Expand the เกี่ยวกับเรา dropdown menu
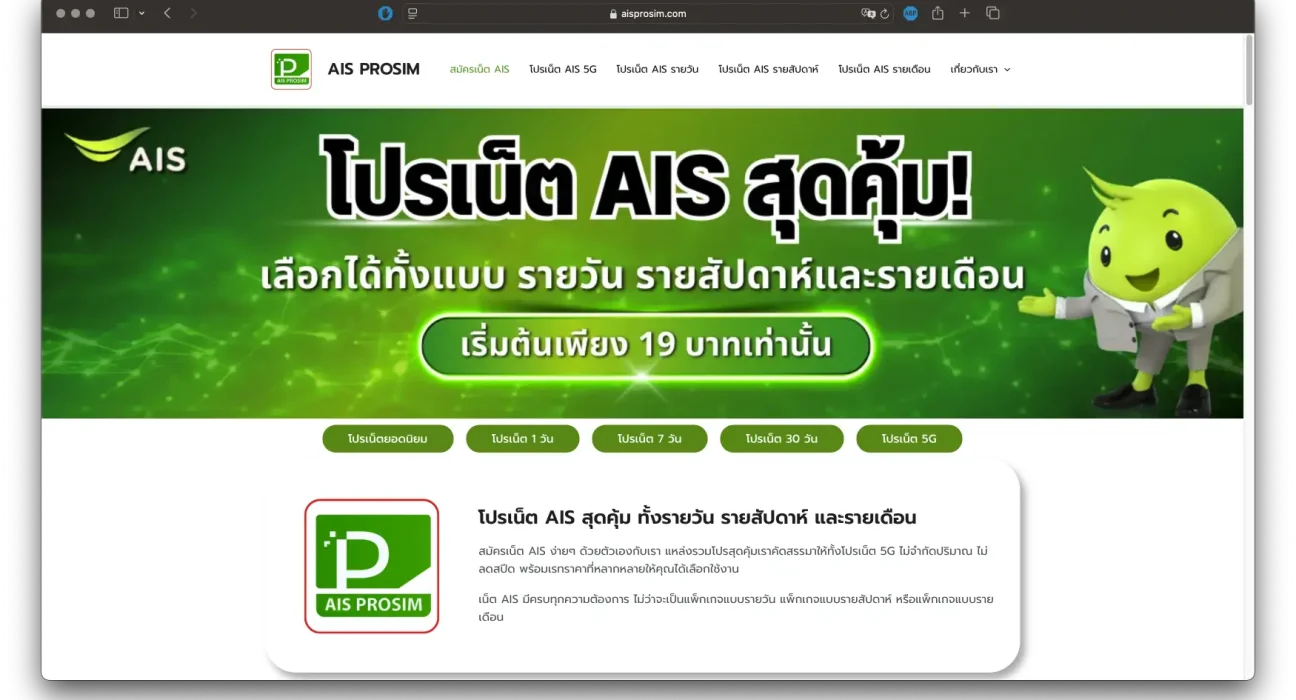The width and height of the screenshot is (1296, 700). click(980, 69)
